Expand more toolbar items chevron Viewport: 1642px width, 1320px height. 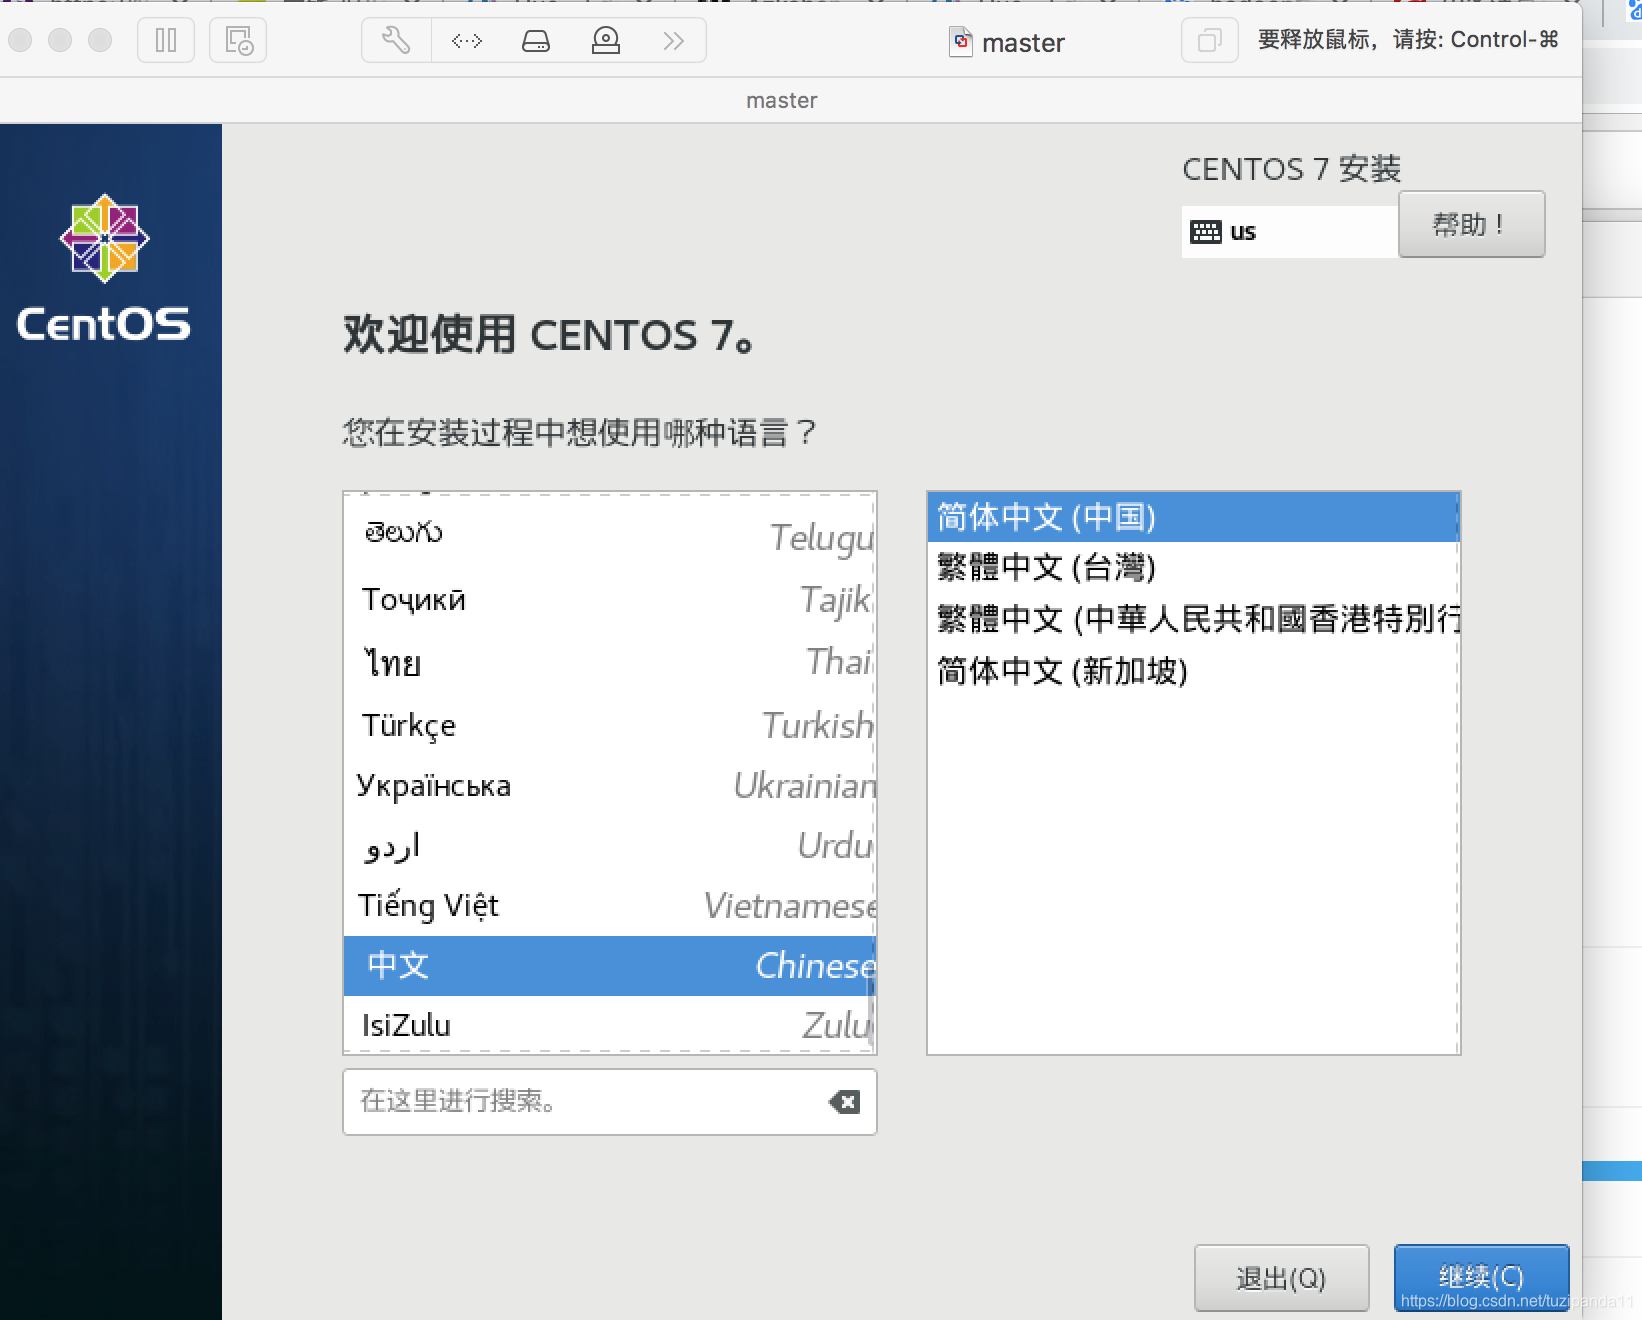point(674,41)
